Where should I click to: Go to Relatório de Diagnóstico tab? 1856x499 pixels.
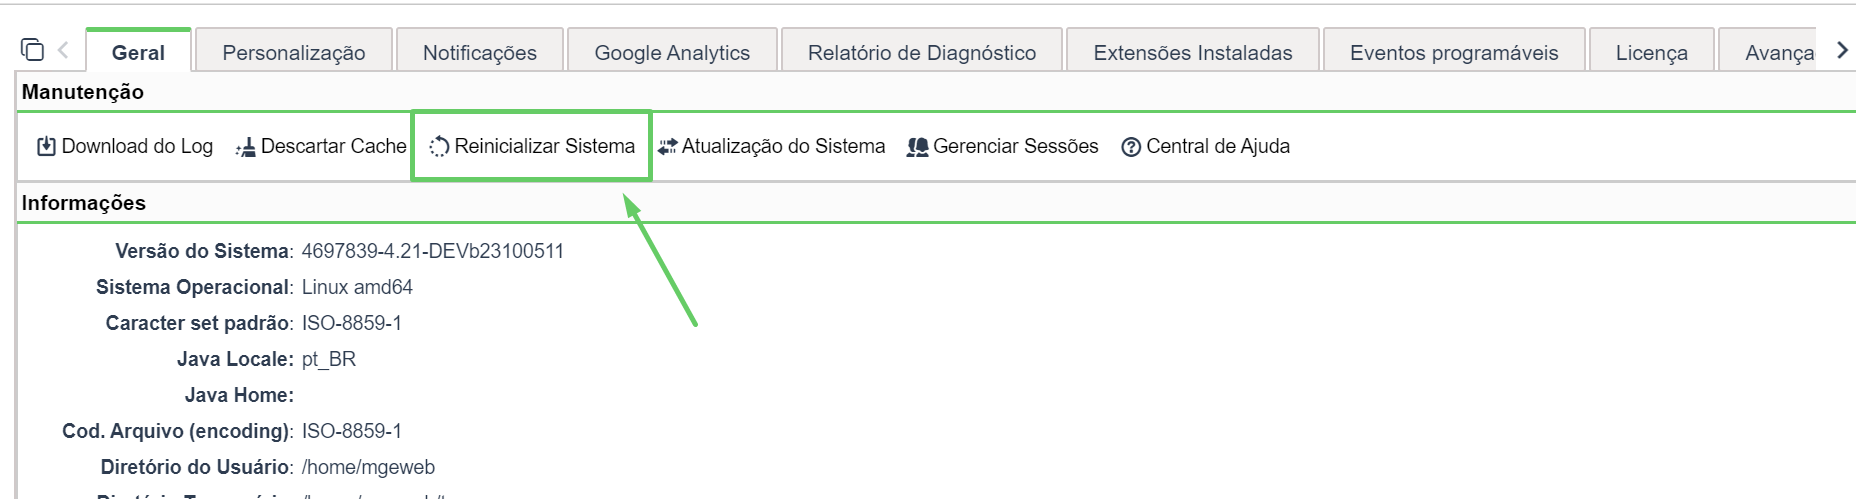(922, 52)
